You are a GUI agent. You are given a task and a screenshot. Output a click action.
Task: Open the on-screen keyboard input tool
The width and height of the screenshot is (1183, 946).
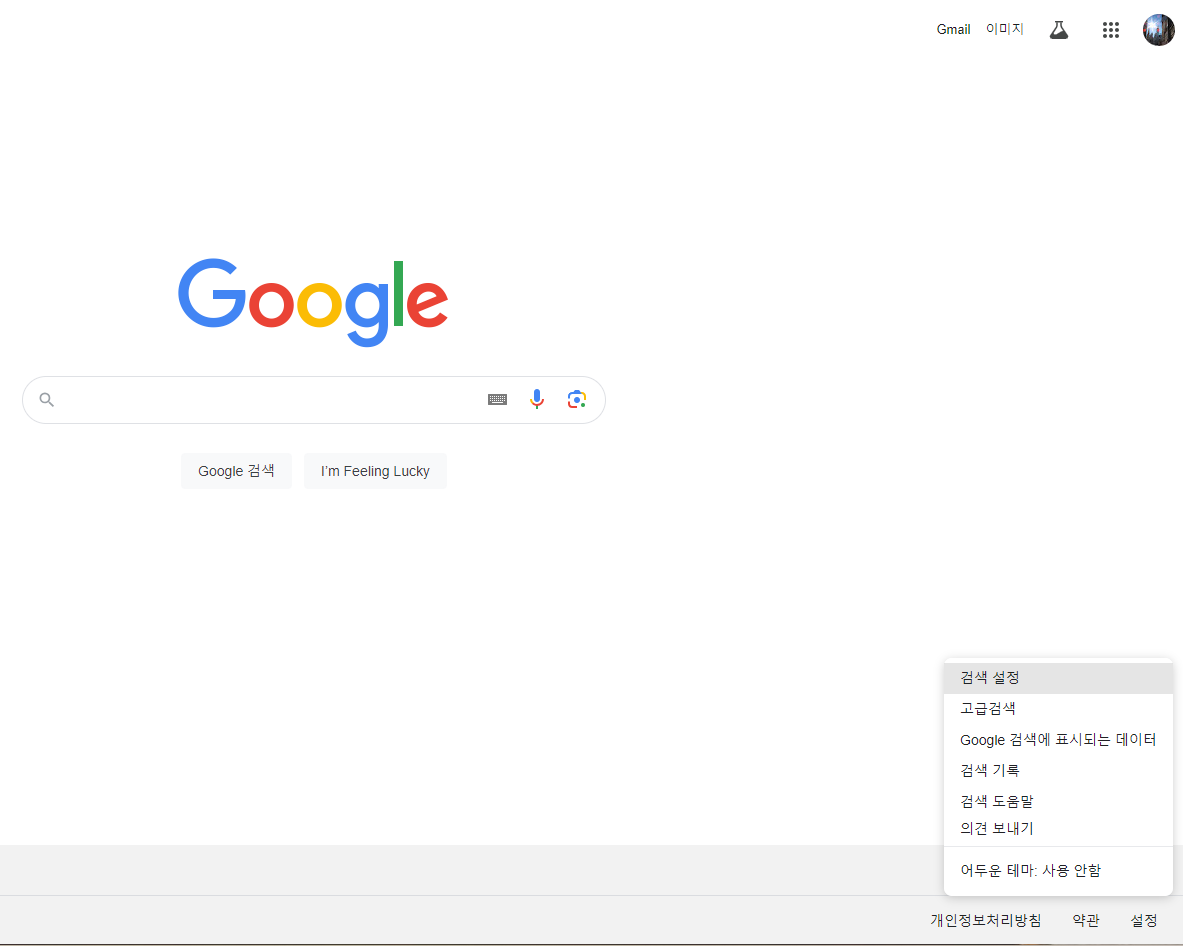(497, 400)
